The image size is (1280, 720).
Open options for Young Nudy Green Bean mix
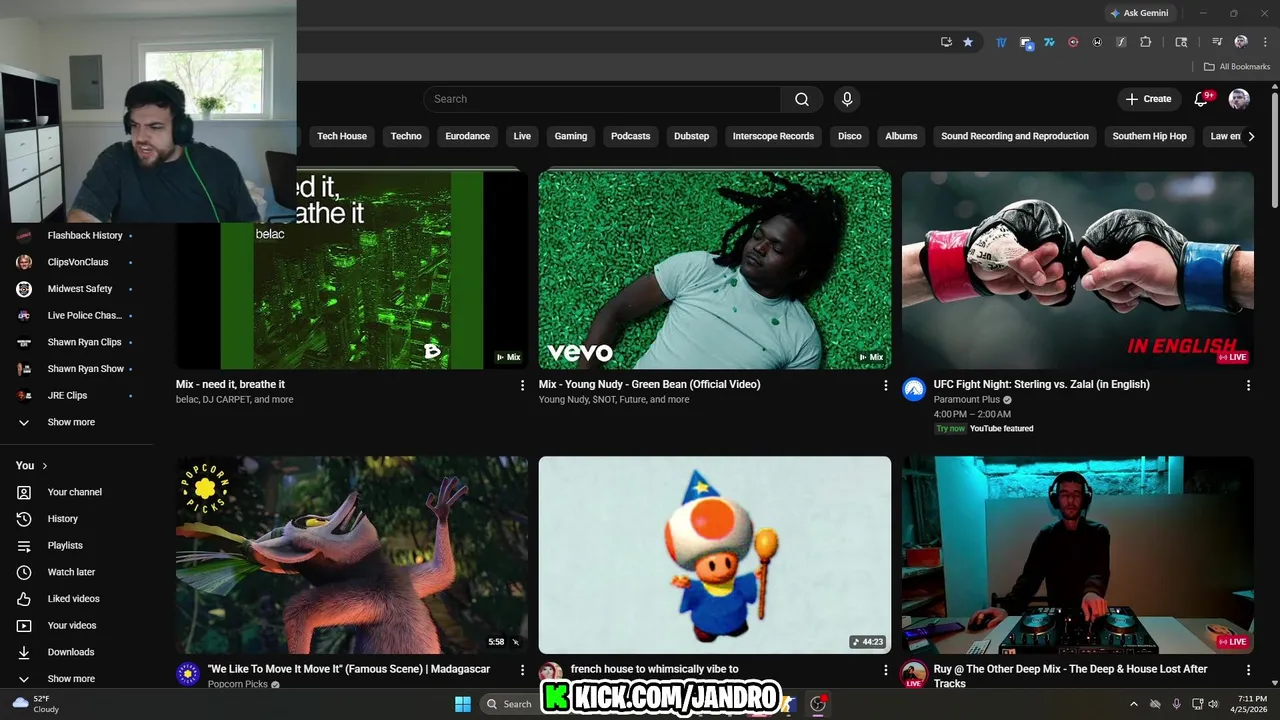click(885, 385)
